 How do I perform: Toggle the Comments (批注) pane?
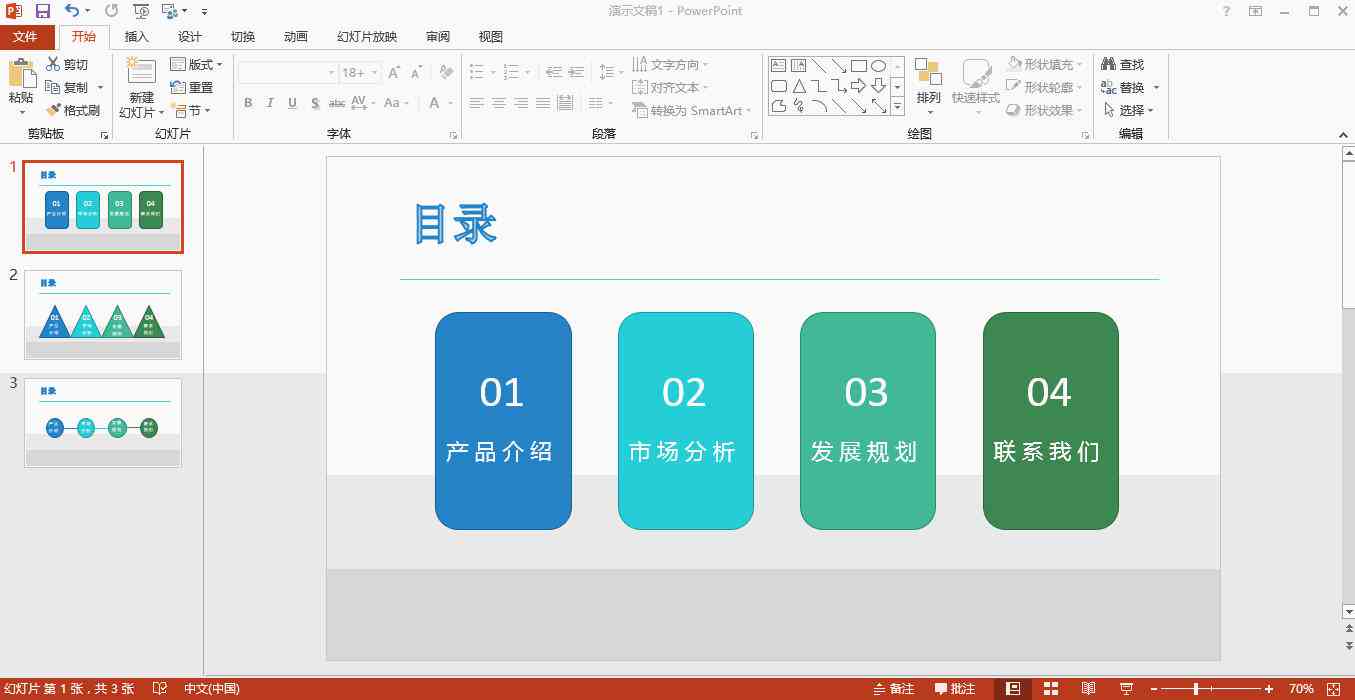coord(955,689)
